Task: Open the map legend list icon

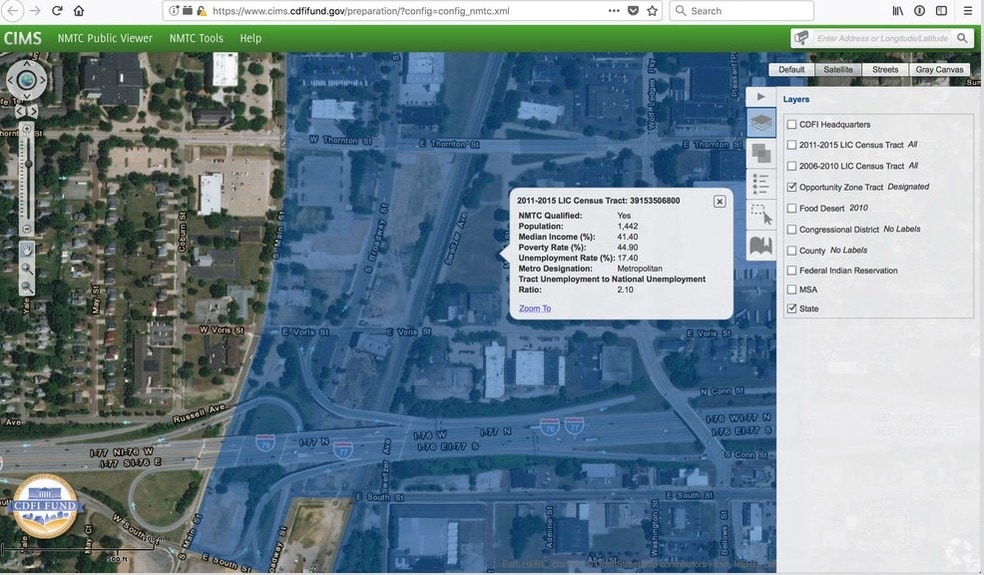Action: click(761, 184)
